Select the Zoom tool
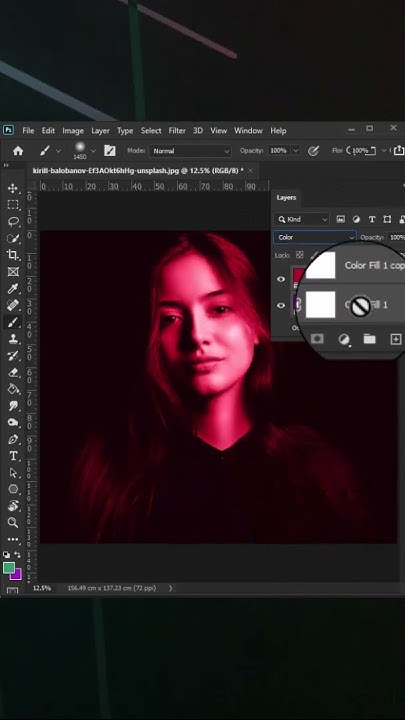 pos(13,522)
